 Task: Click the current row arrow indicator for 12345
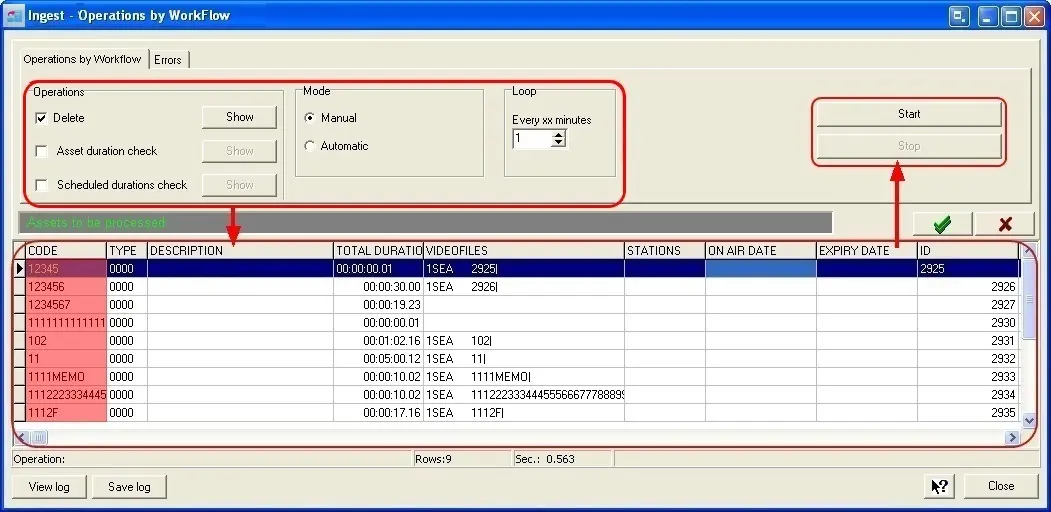(20, 269)
